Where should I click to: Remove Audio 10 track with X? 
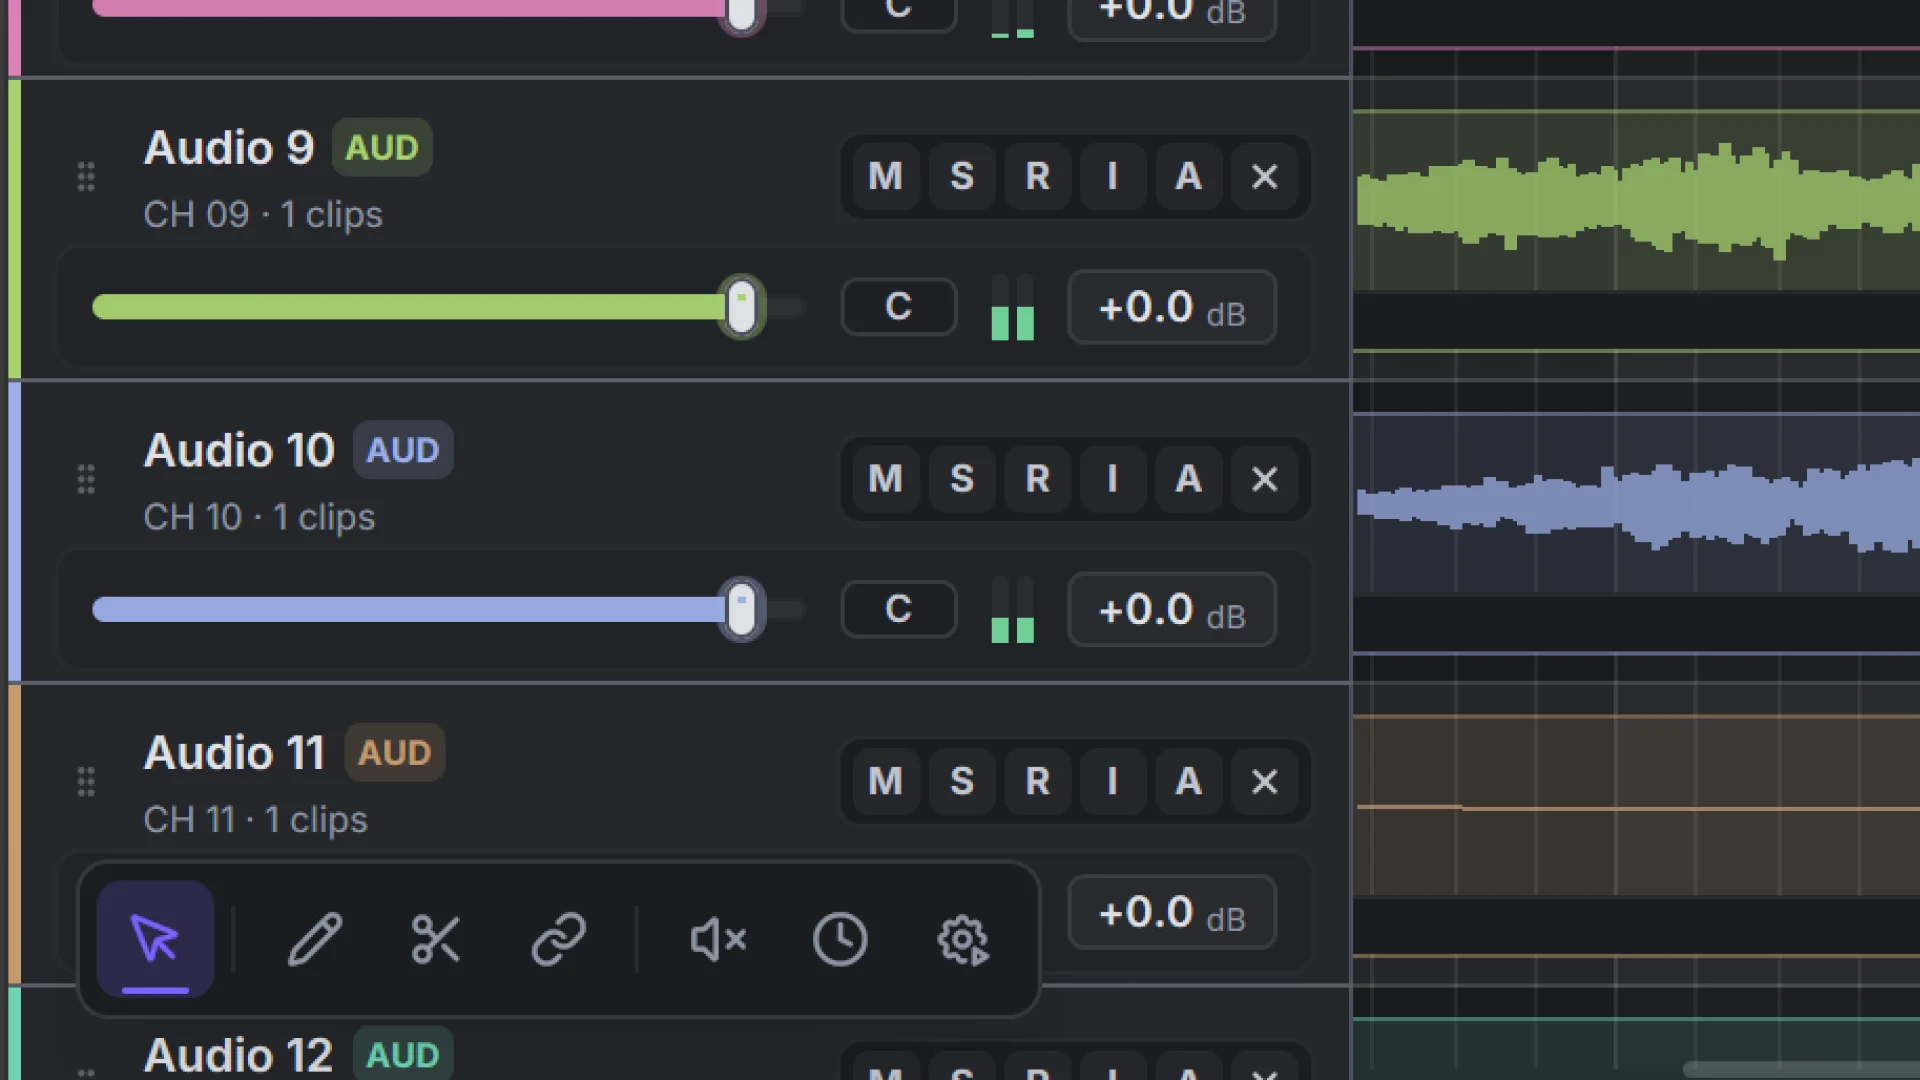(x=1265, y=479)
